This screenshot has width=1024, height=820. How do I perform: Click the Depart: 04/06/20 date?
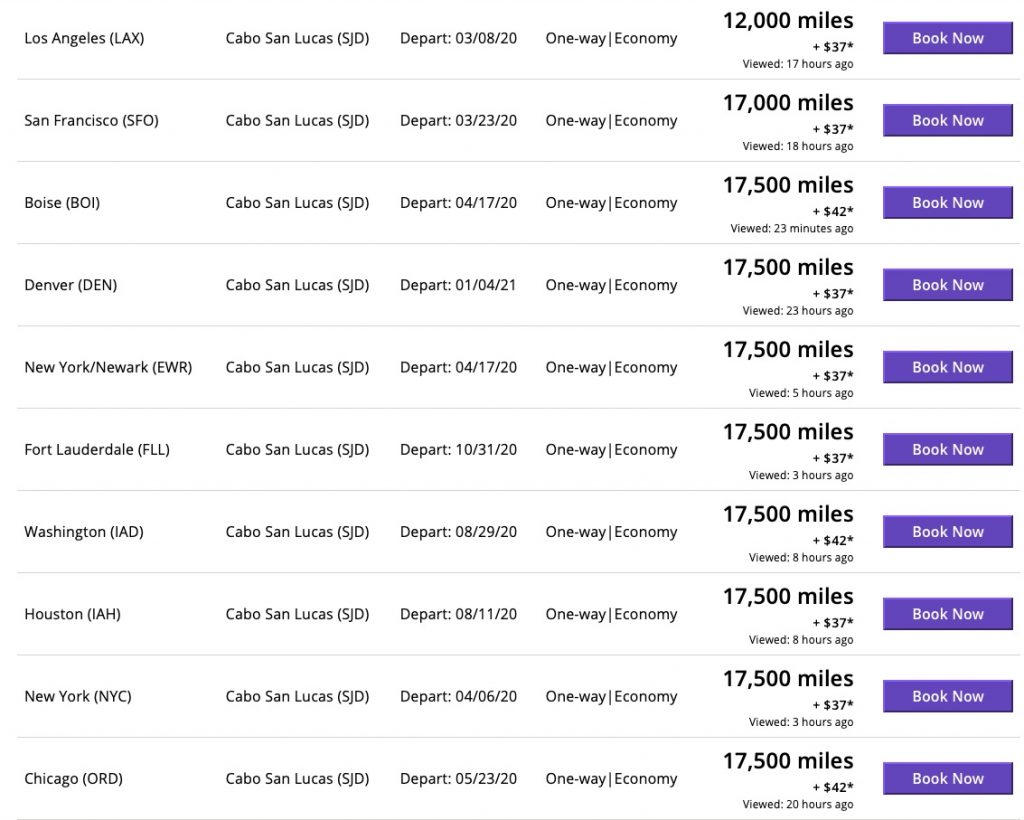[x=458, y=697]
